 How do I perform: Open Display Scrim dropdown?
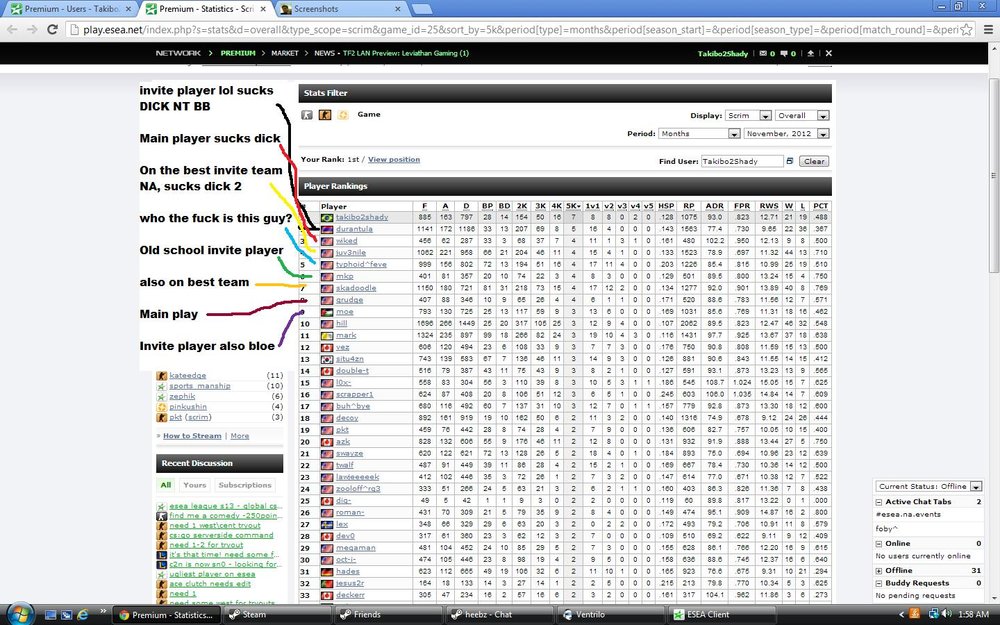coord(748,115)
